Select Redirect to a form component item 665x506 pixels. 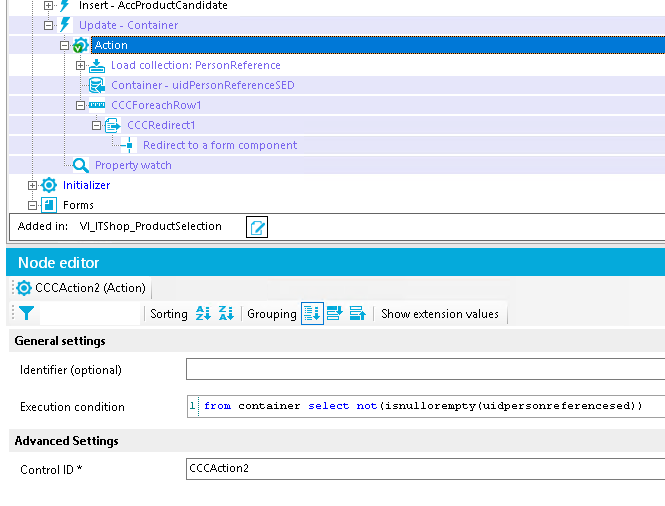[220, 145]
